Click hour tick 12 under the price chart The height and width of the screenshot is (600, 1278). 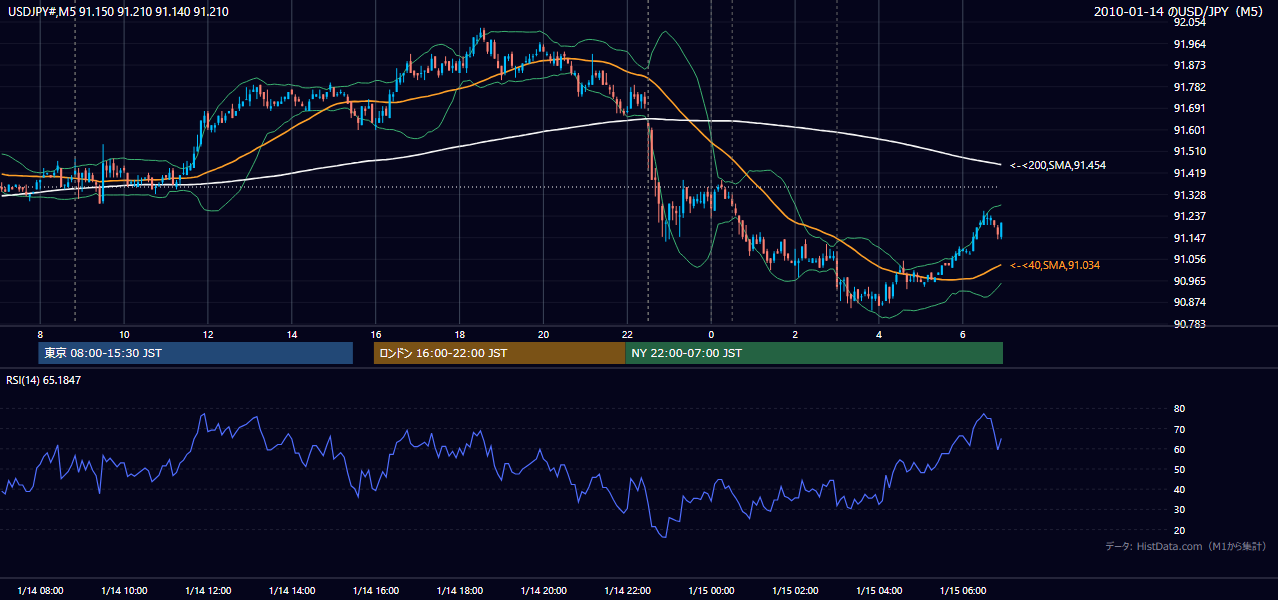point(208,334)
